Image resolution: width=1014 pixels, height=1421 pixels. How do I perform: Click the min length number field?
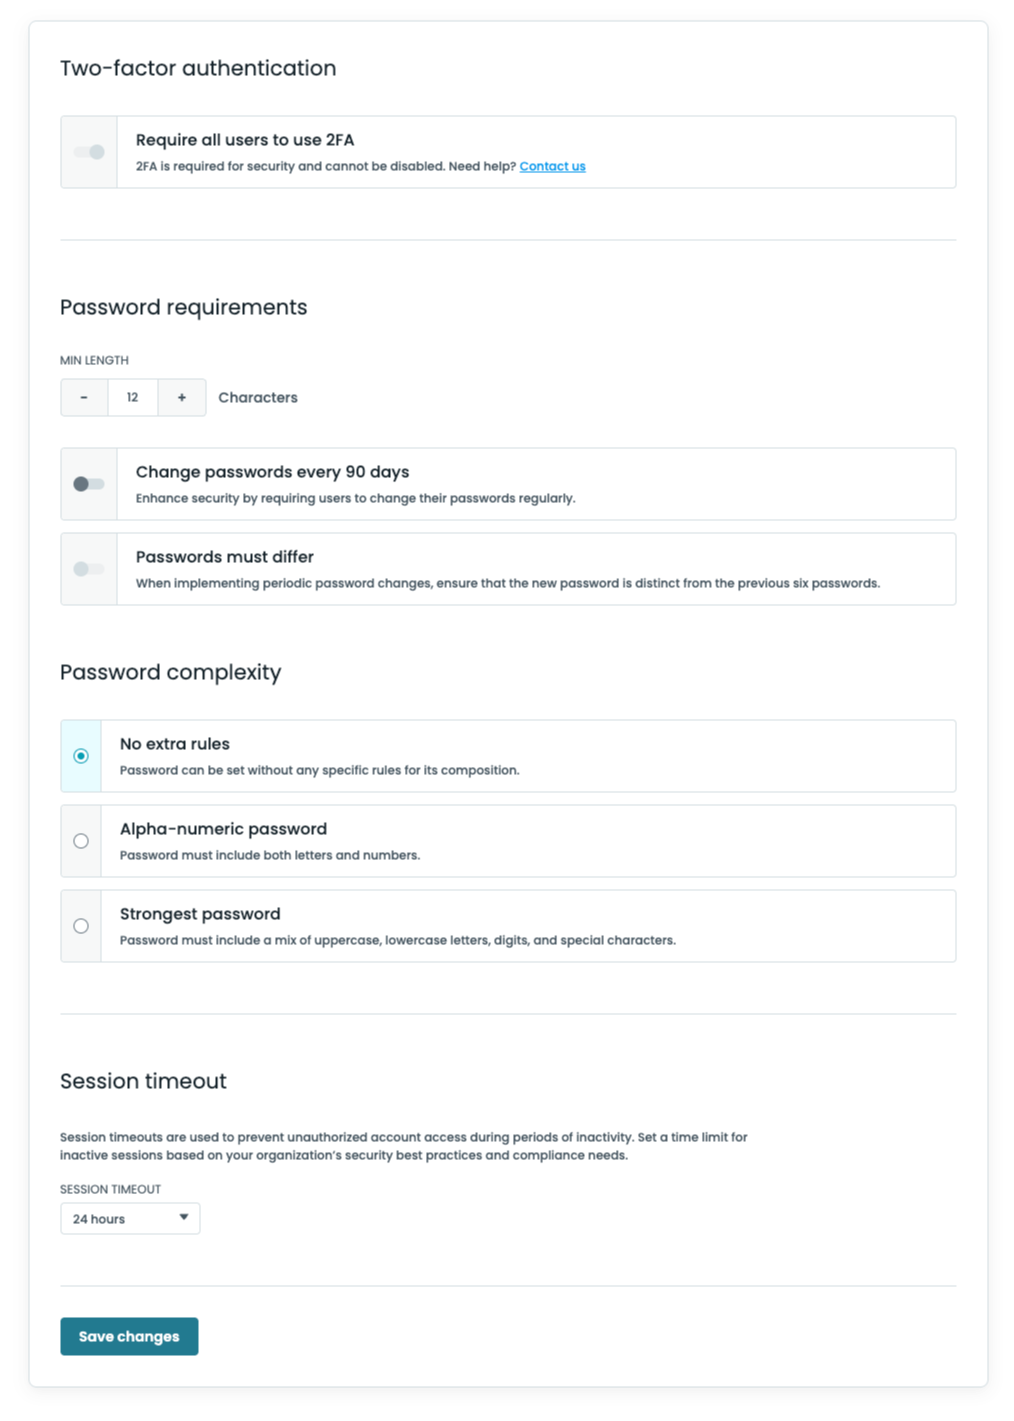coord(132,398)
